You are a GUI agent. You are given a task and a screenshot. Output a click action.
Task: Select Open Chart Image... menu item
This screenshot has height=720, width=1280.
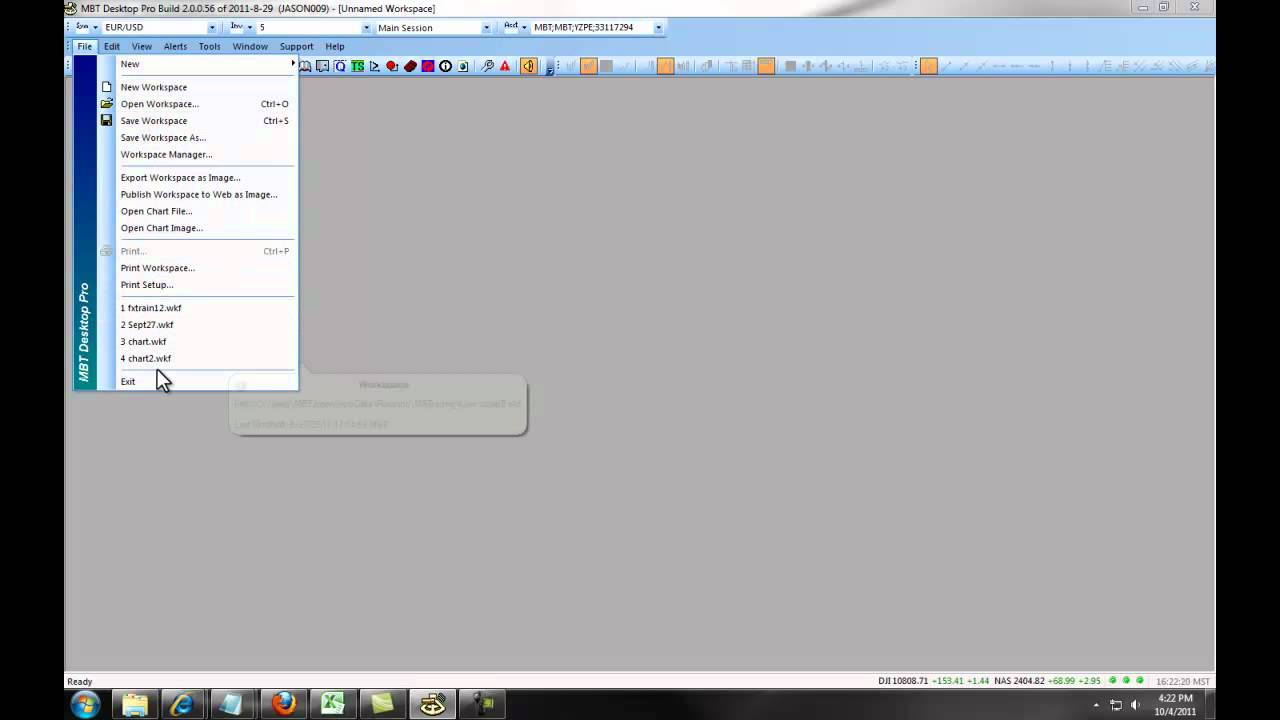point(162,228)
